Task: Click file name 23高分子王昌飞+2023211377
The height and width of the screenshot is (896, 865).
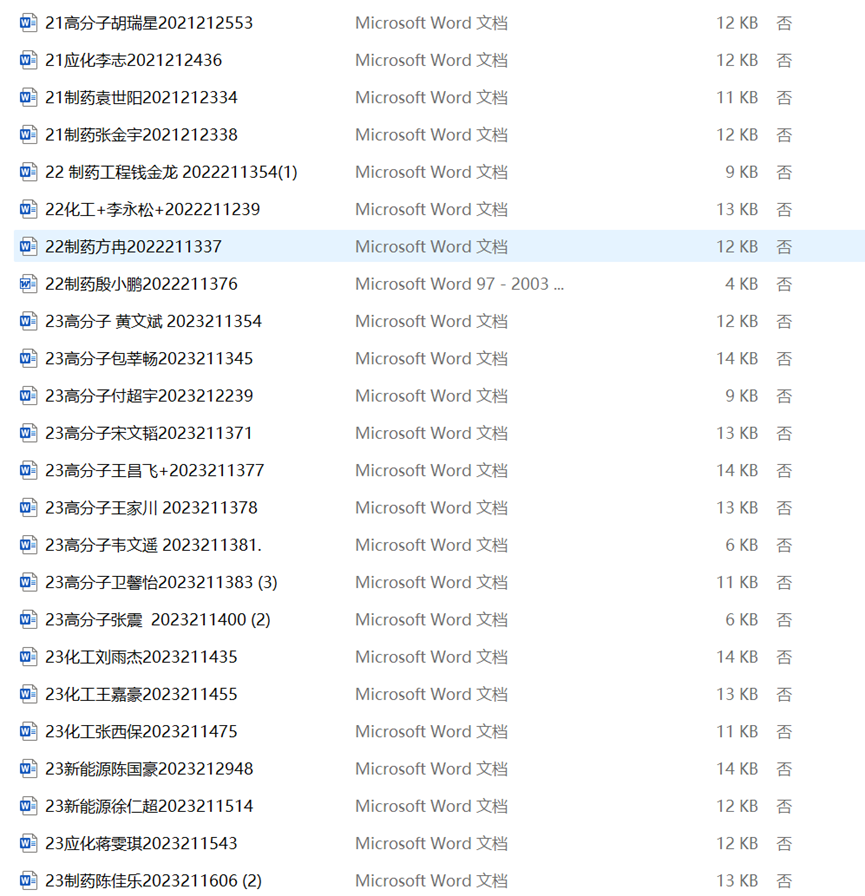Action: tap(155, 470)
